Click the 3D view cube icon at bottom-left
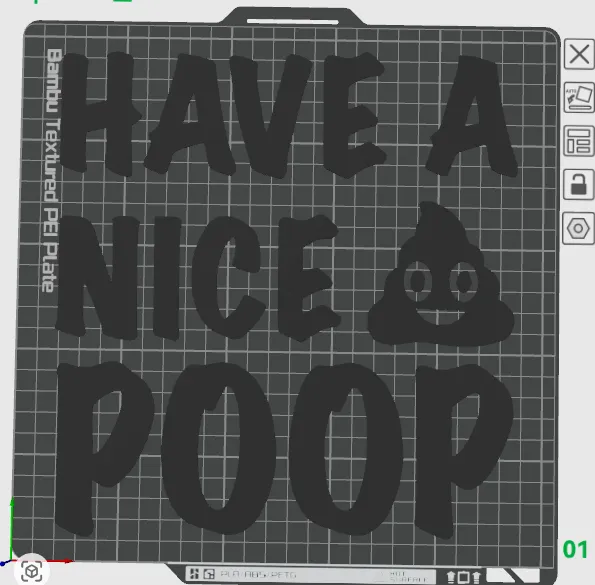This screenshot has height=585, width=595. click(x=31, y=571)
